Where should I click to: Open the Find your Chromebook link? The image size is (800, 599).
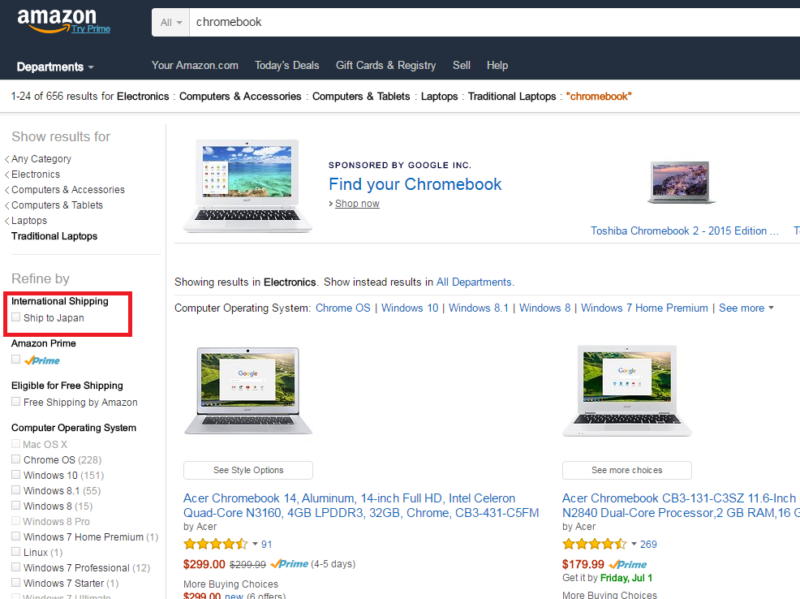coord(415,184)
